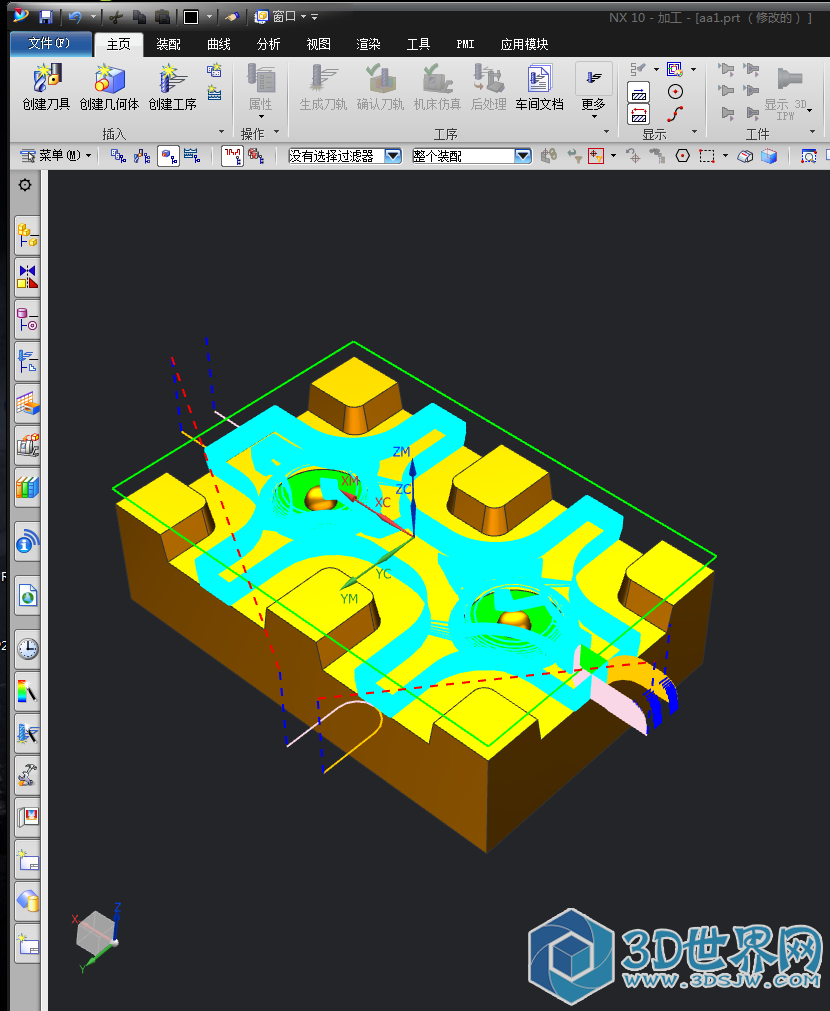830x1011 pixels.
Task: Switch to the Analysis (分析) tab
Action: pyautogui.click(x=268, y=44)
